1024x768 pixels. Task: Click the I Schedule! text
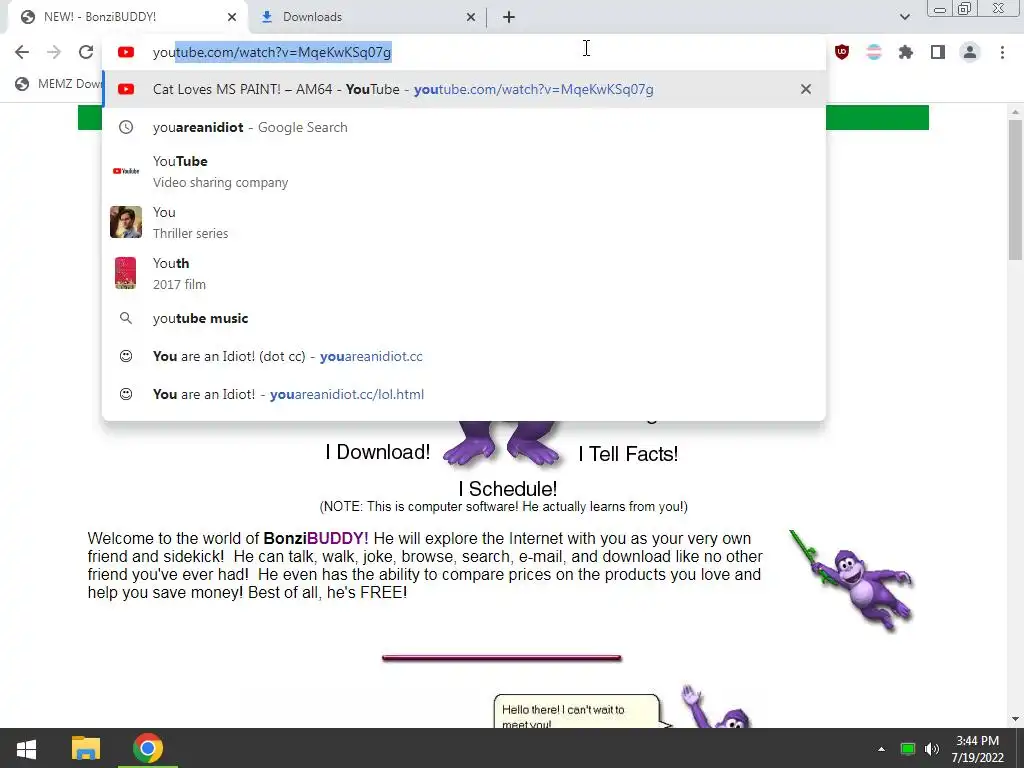click(507, 488)
